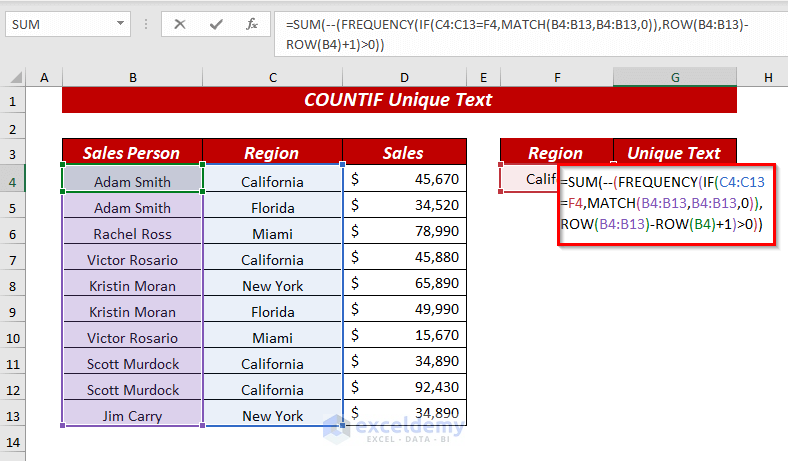
Task: Click the Rachel Ross cell
Action: [132, 233]
